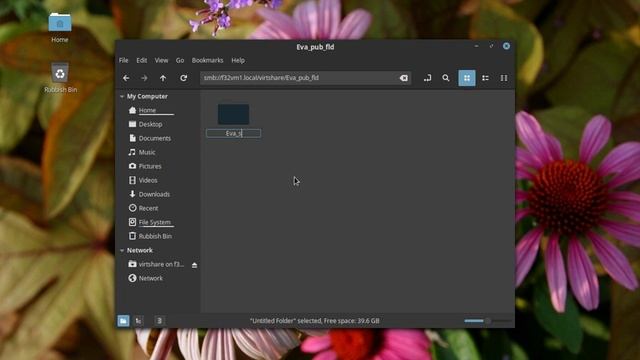The image size is (640, 360).
Task: Toggle location entry mode button
Action: [427, 78]
